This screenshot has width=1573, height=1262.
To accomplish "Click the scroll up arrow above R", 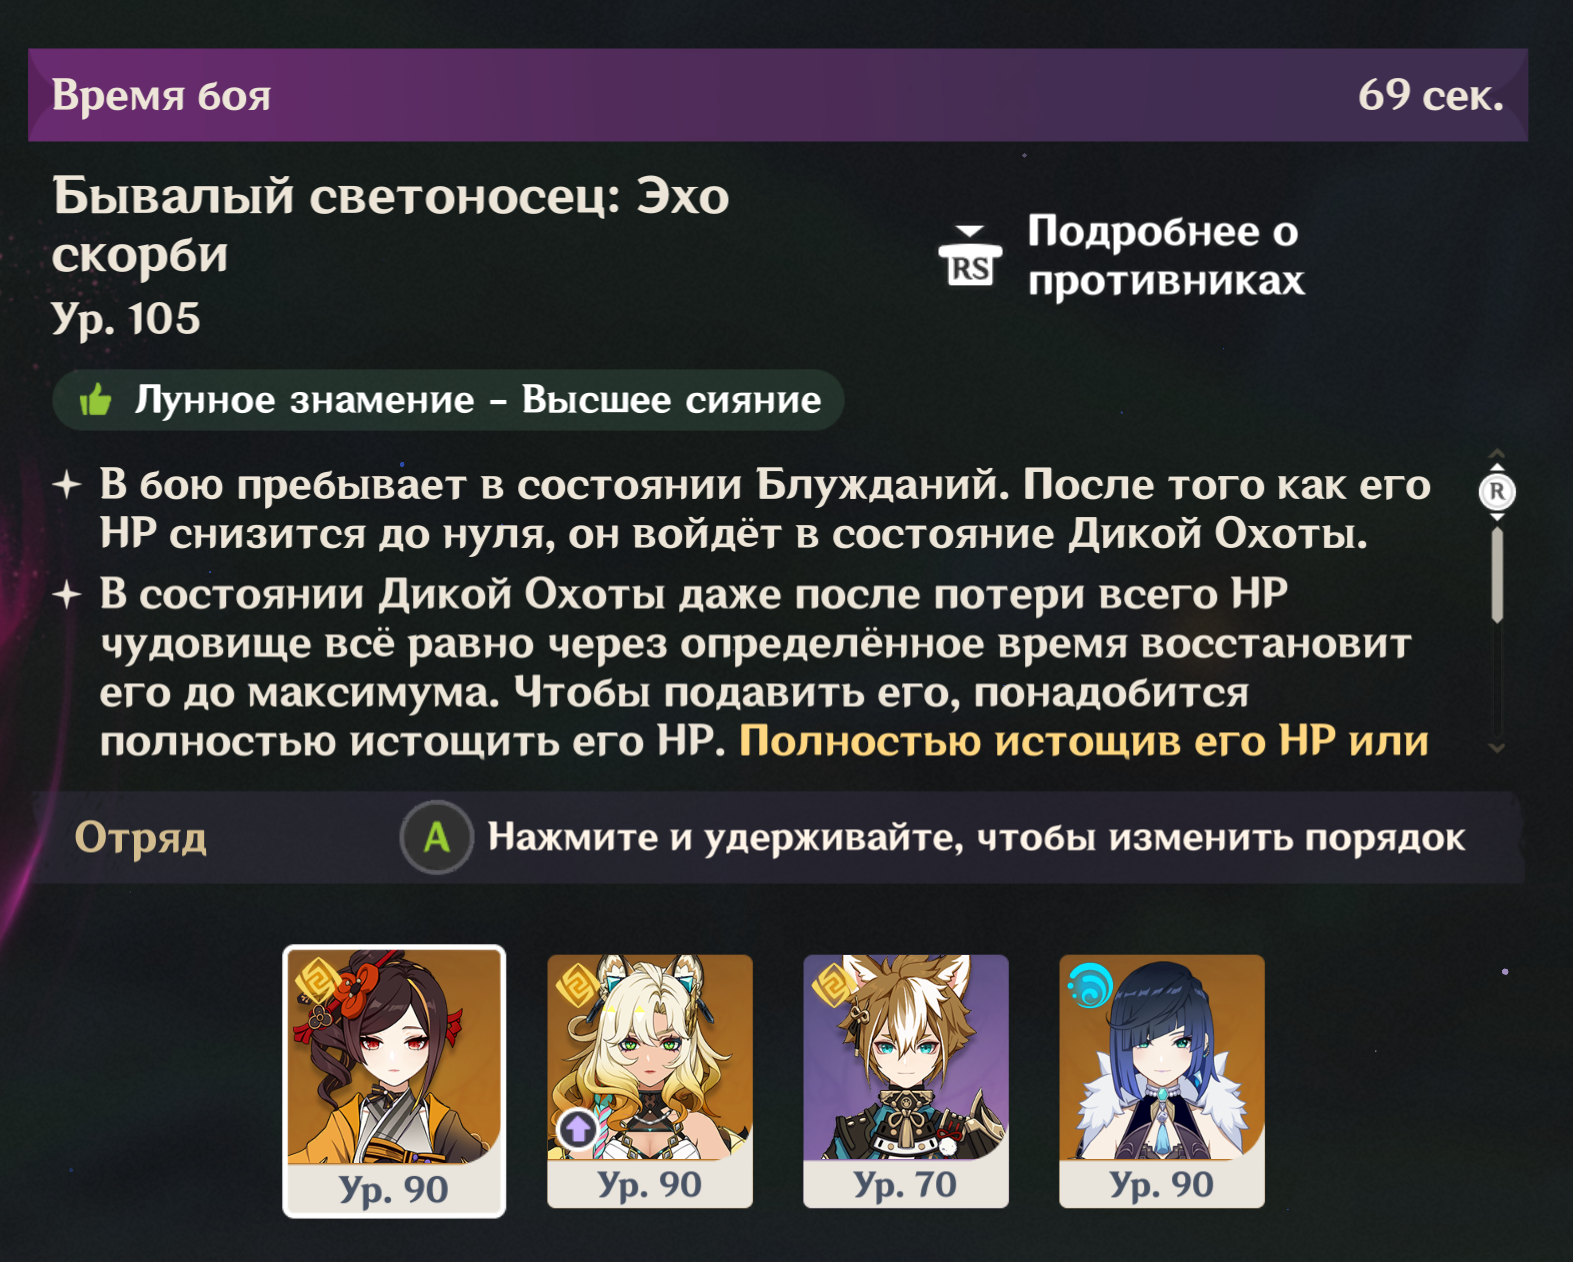I will tap(1497, 455).
